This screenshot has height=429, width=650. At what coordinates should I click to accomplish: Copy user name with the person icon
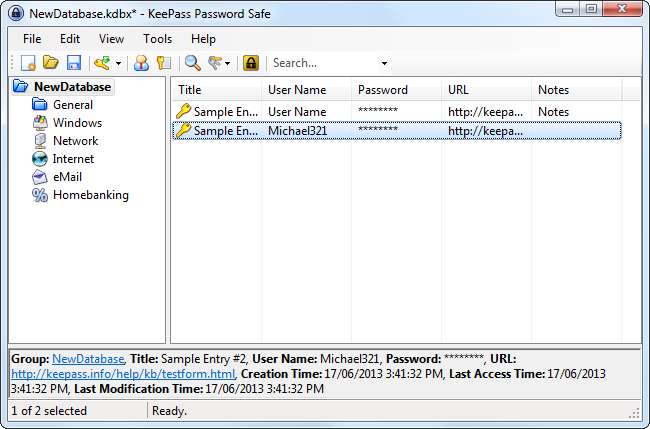coord(141,63)
